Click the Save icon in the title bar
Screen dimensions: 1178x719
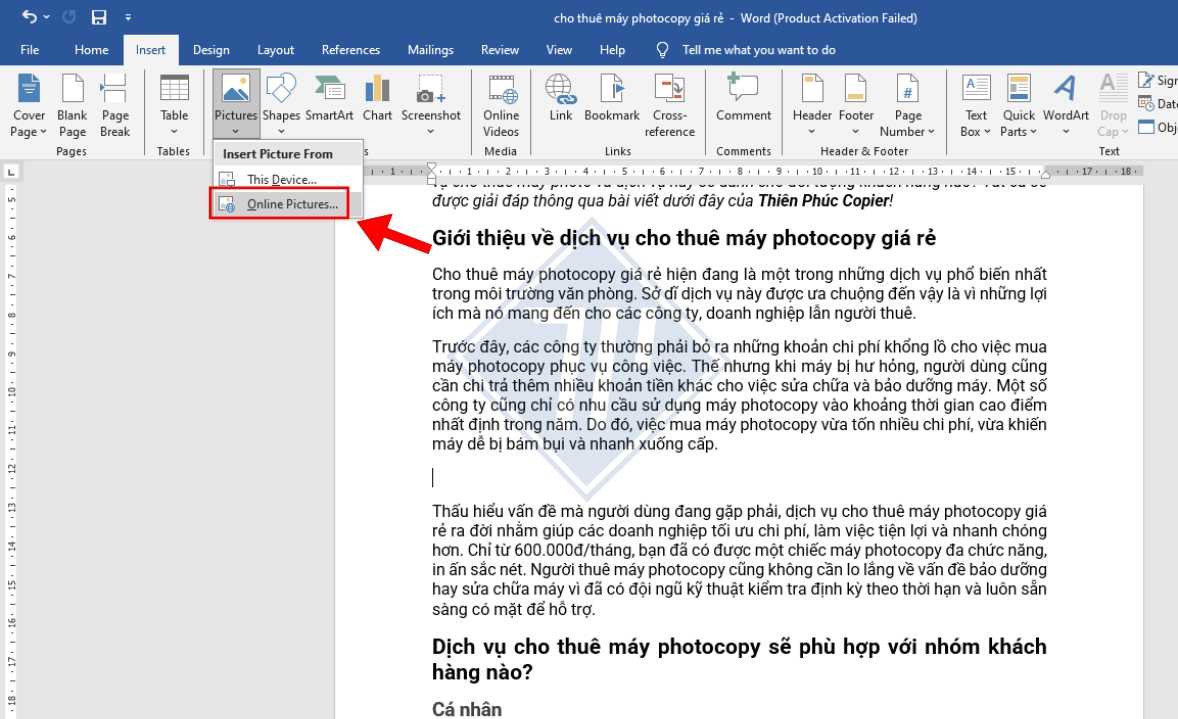pos(99,18)
